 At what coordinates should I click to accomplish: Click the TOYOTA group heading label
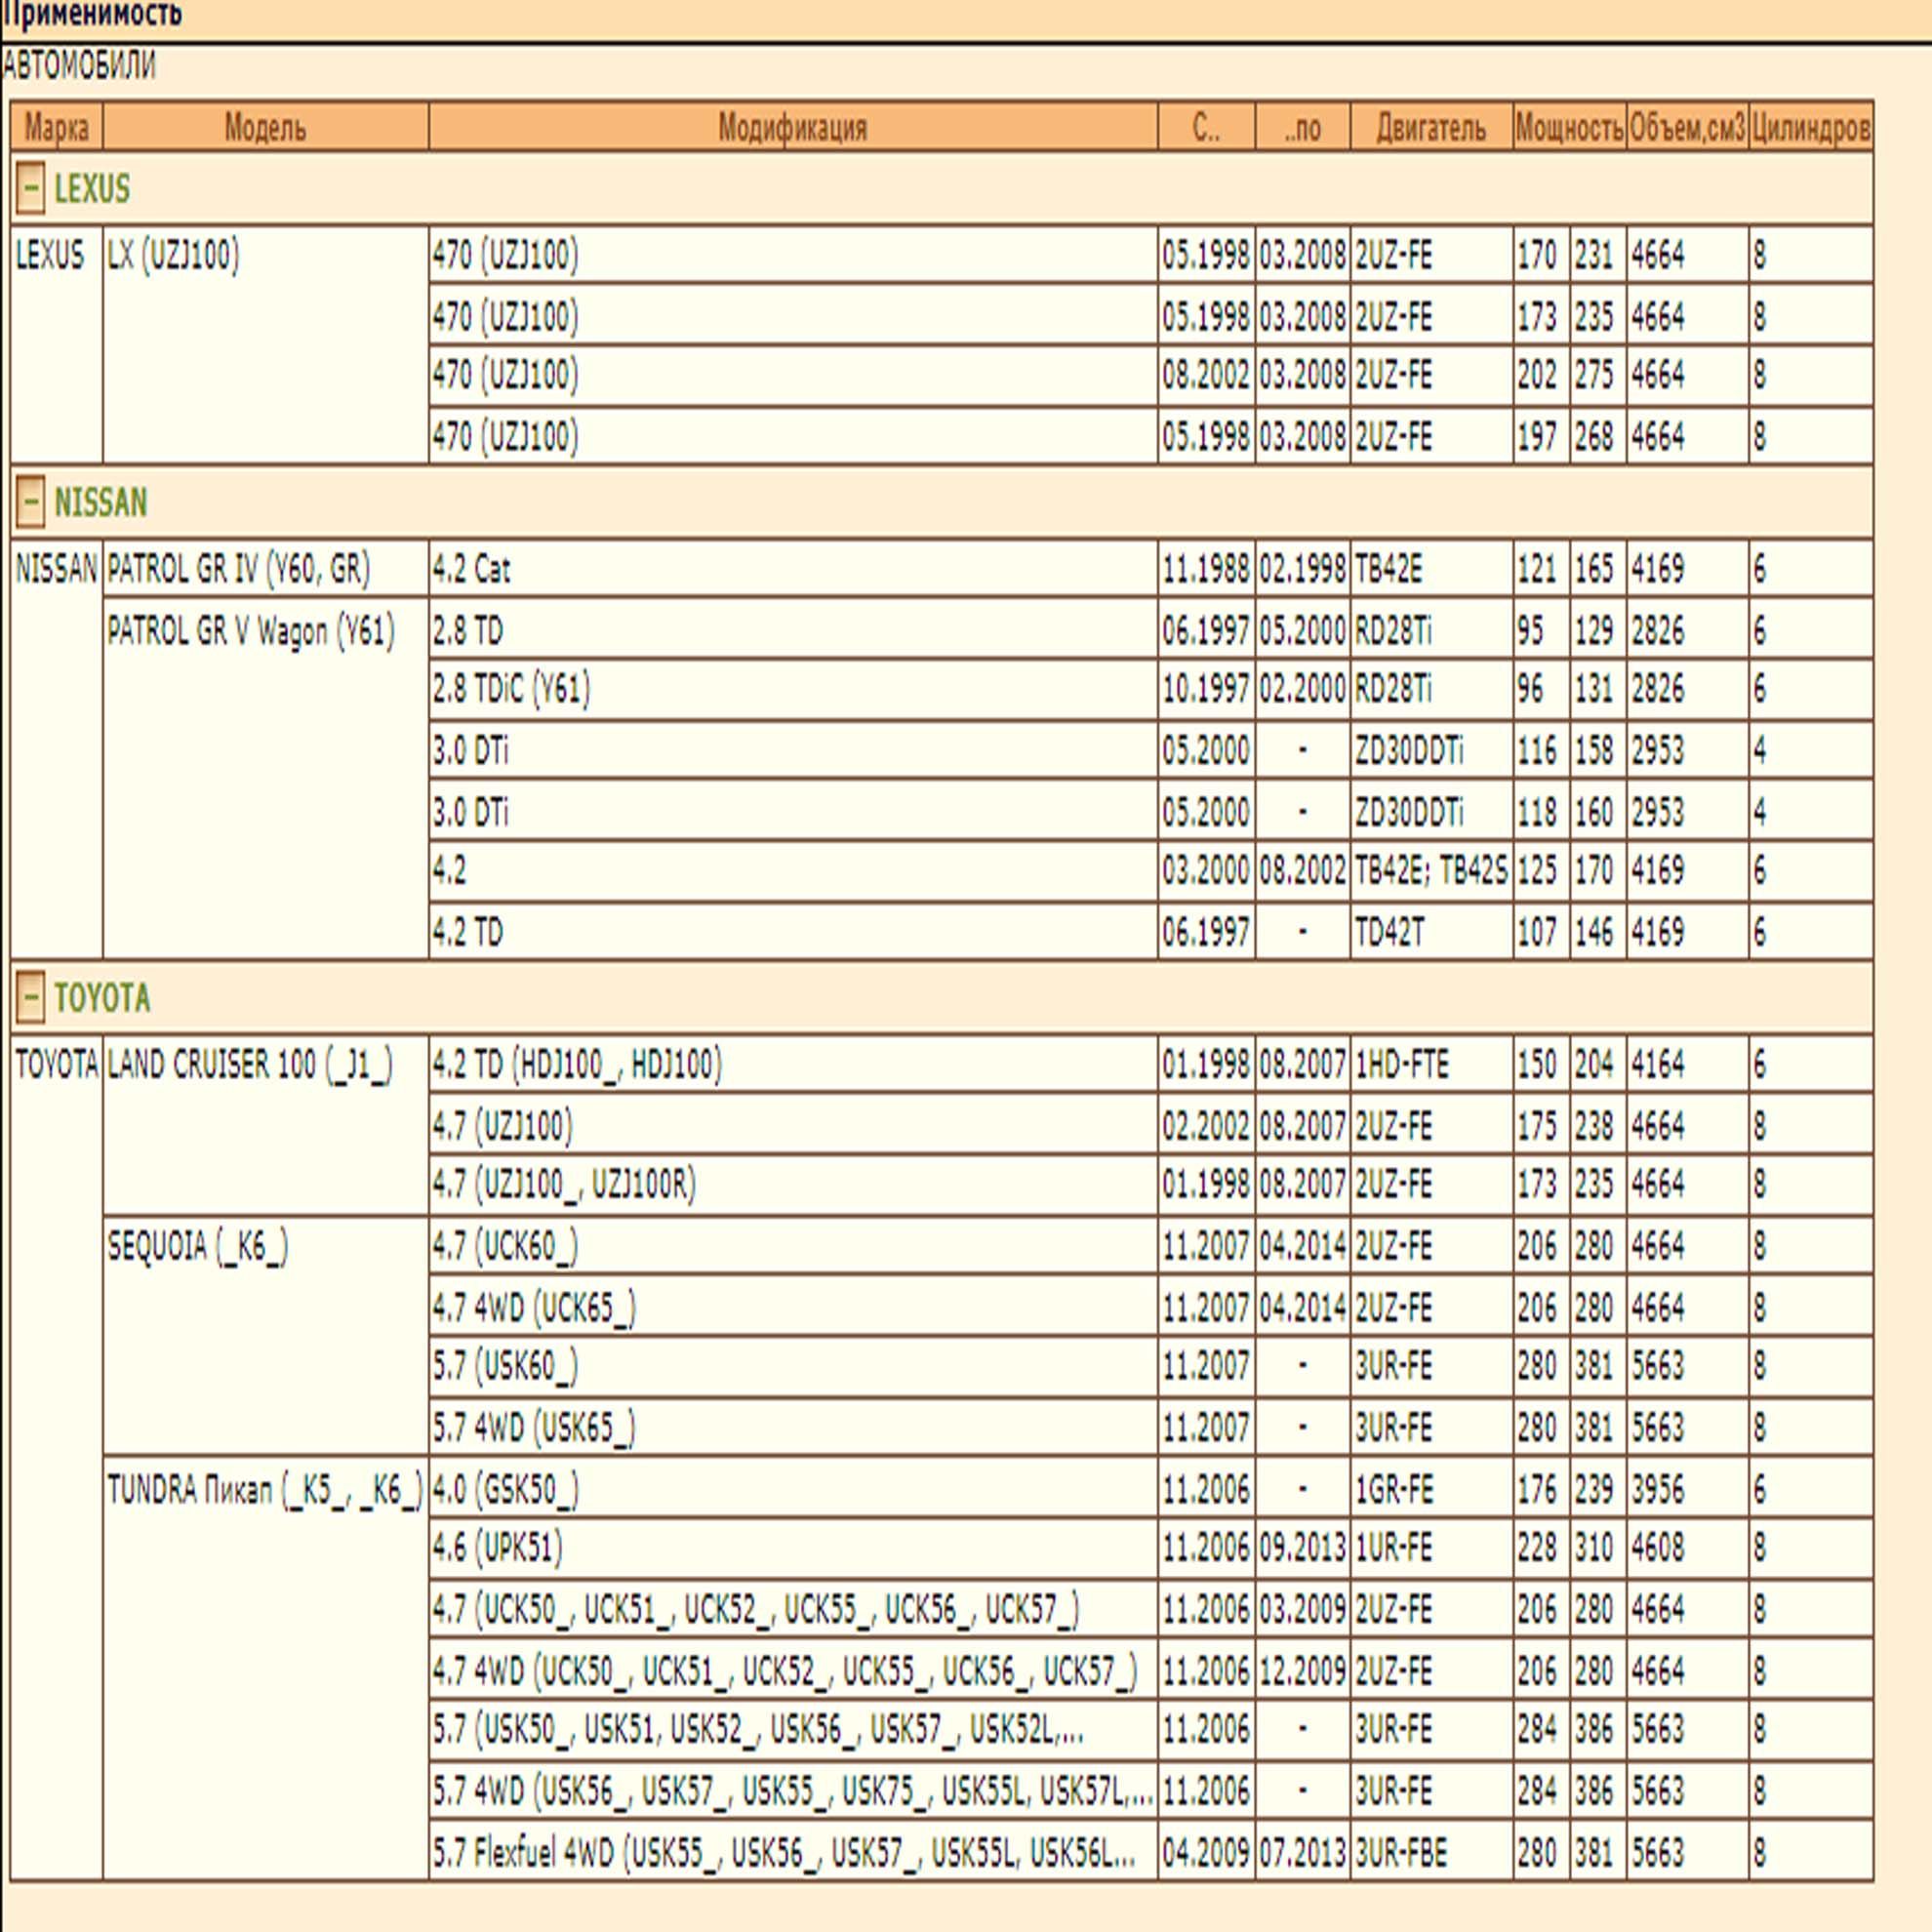[102, 998]
